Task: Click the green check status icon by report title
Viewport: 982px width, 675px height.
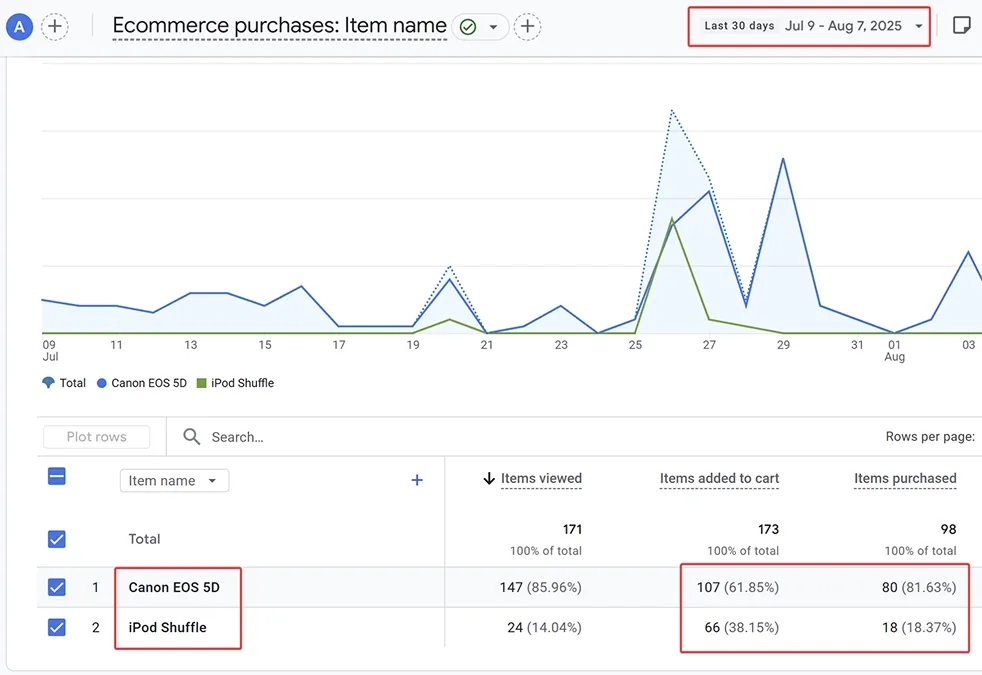Action: pos(468,27)
